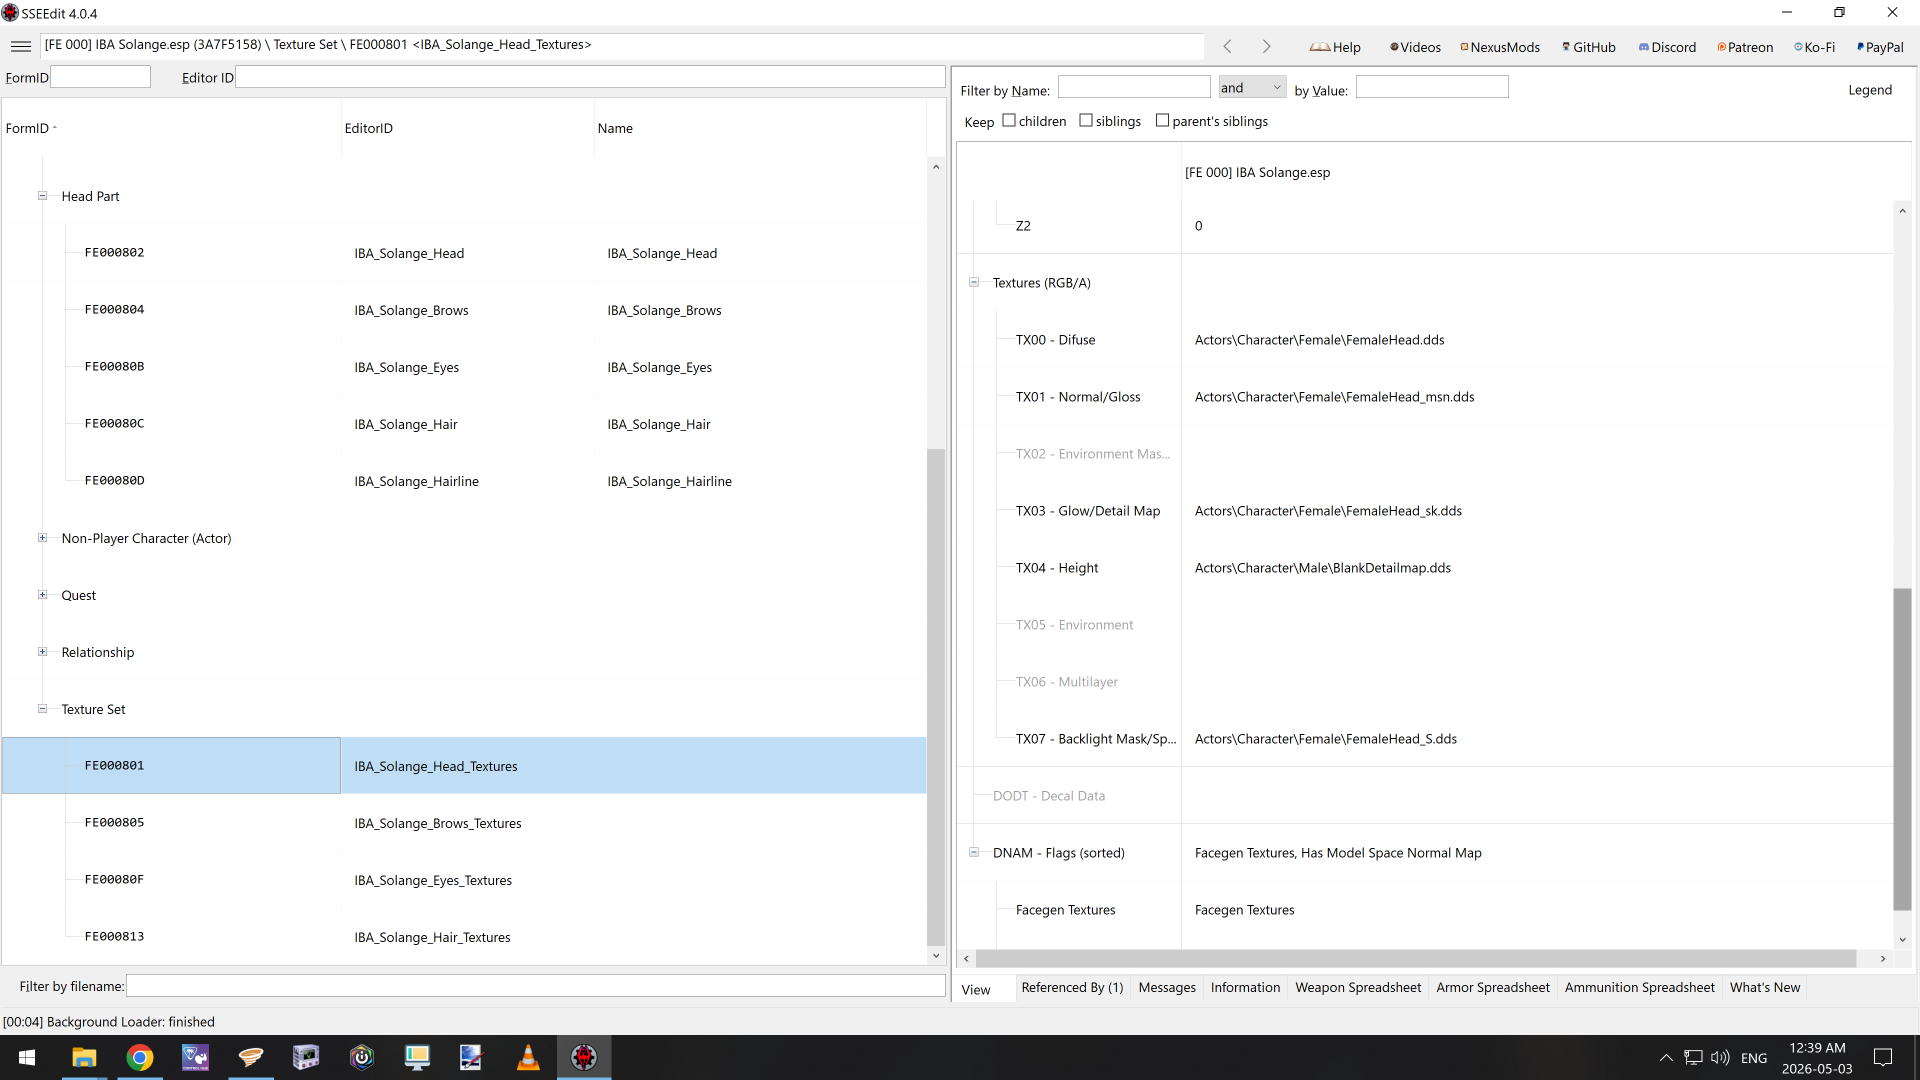The height and width of the screenshot is (1080, 1920).
Task: Open the volume control in system tray
Action: (1720, 1057)
